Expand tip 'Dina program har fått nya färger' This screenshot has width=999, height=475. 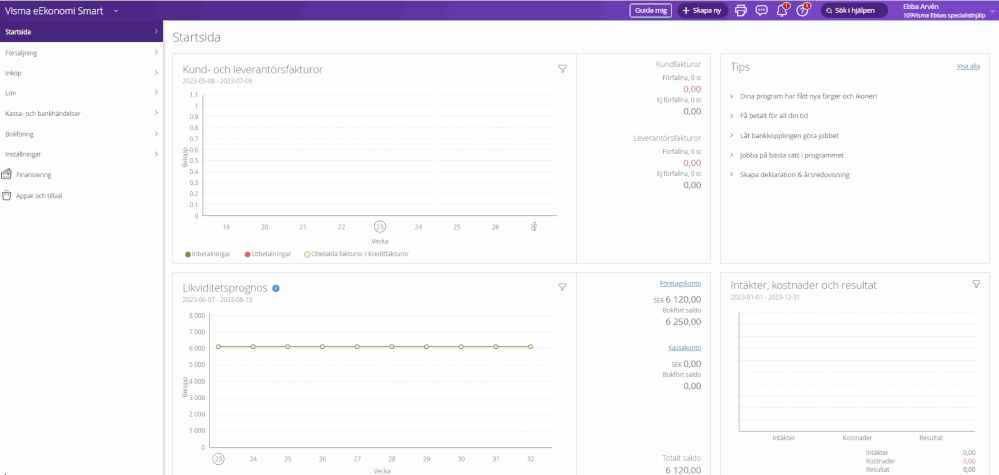[731, 96]
